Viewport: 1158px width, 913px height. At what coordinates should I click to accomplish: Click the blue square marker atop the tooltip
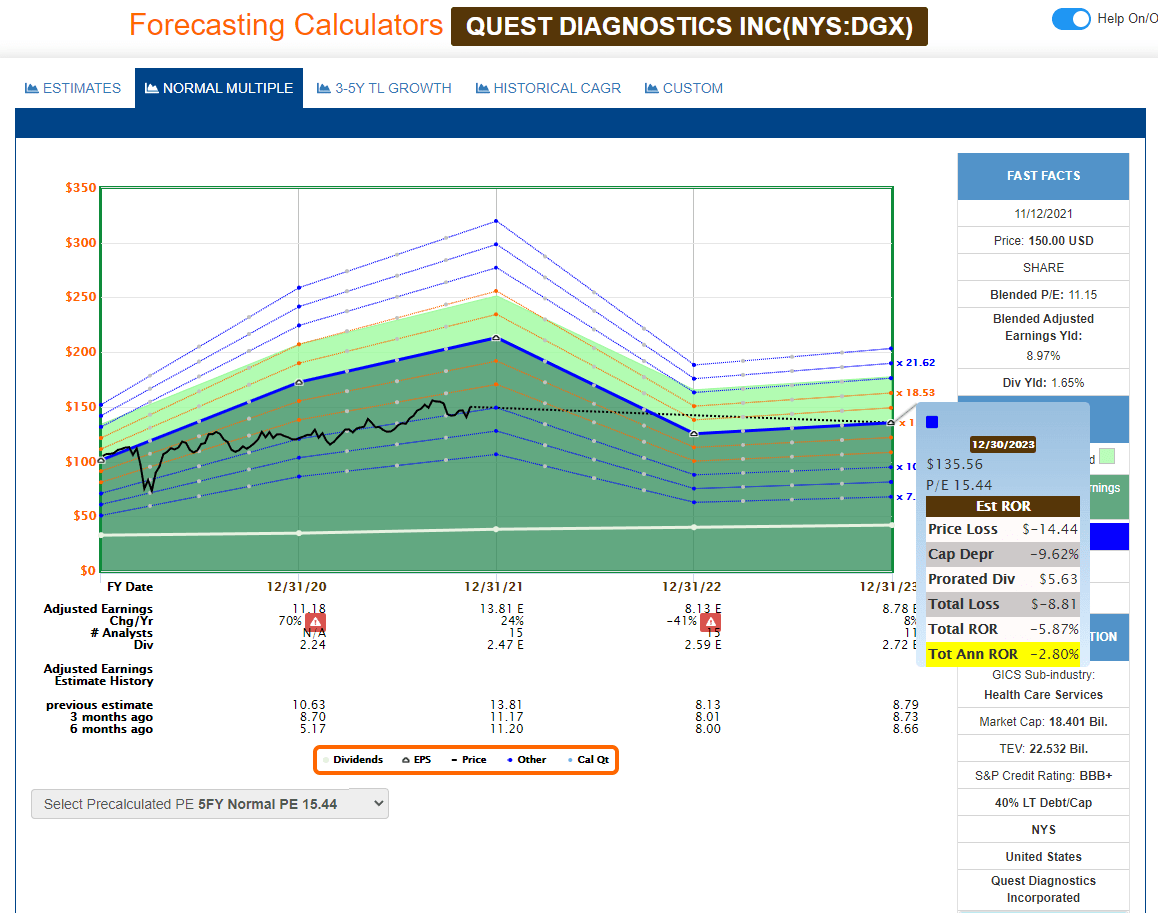pos(932,422)
